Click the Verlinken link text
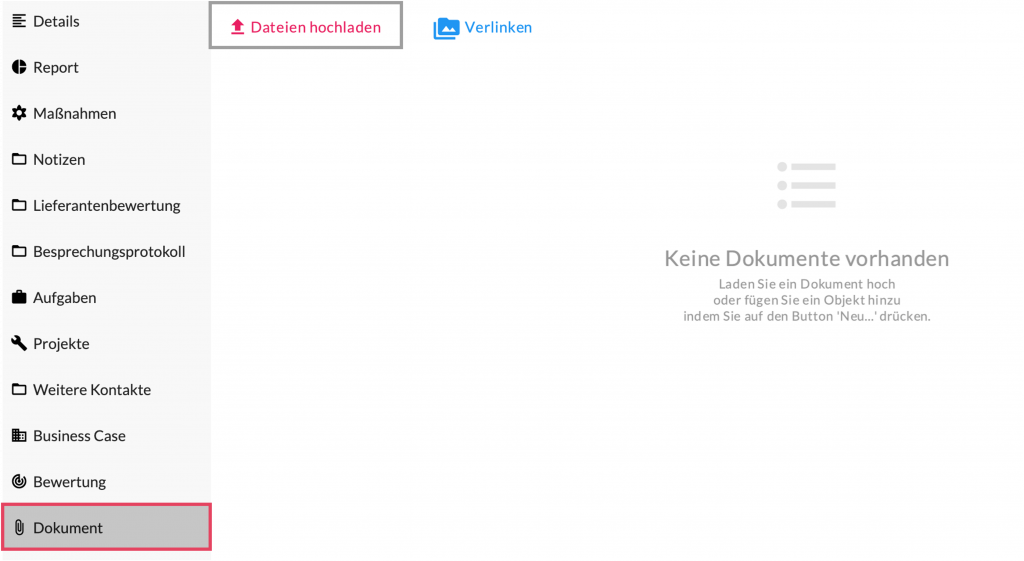Screen dimensions: 1024x561 point(498,27)
